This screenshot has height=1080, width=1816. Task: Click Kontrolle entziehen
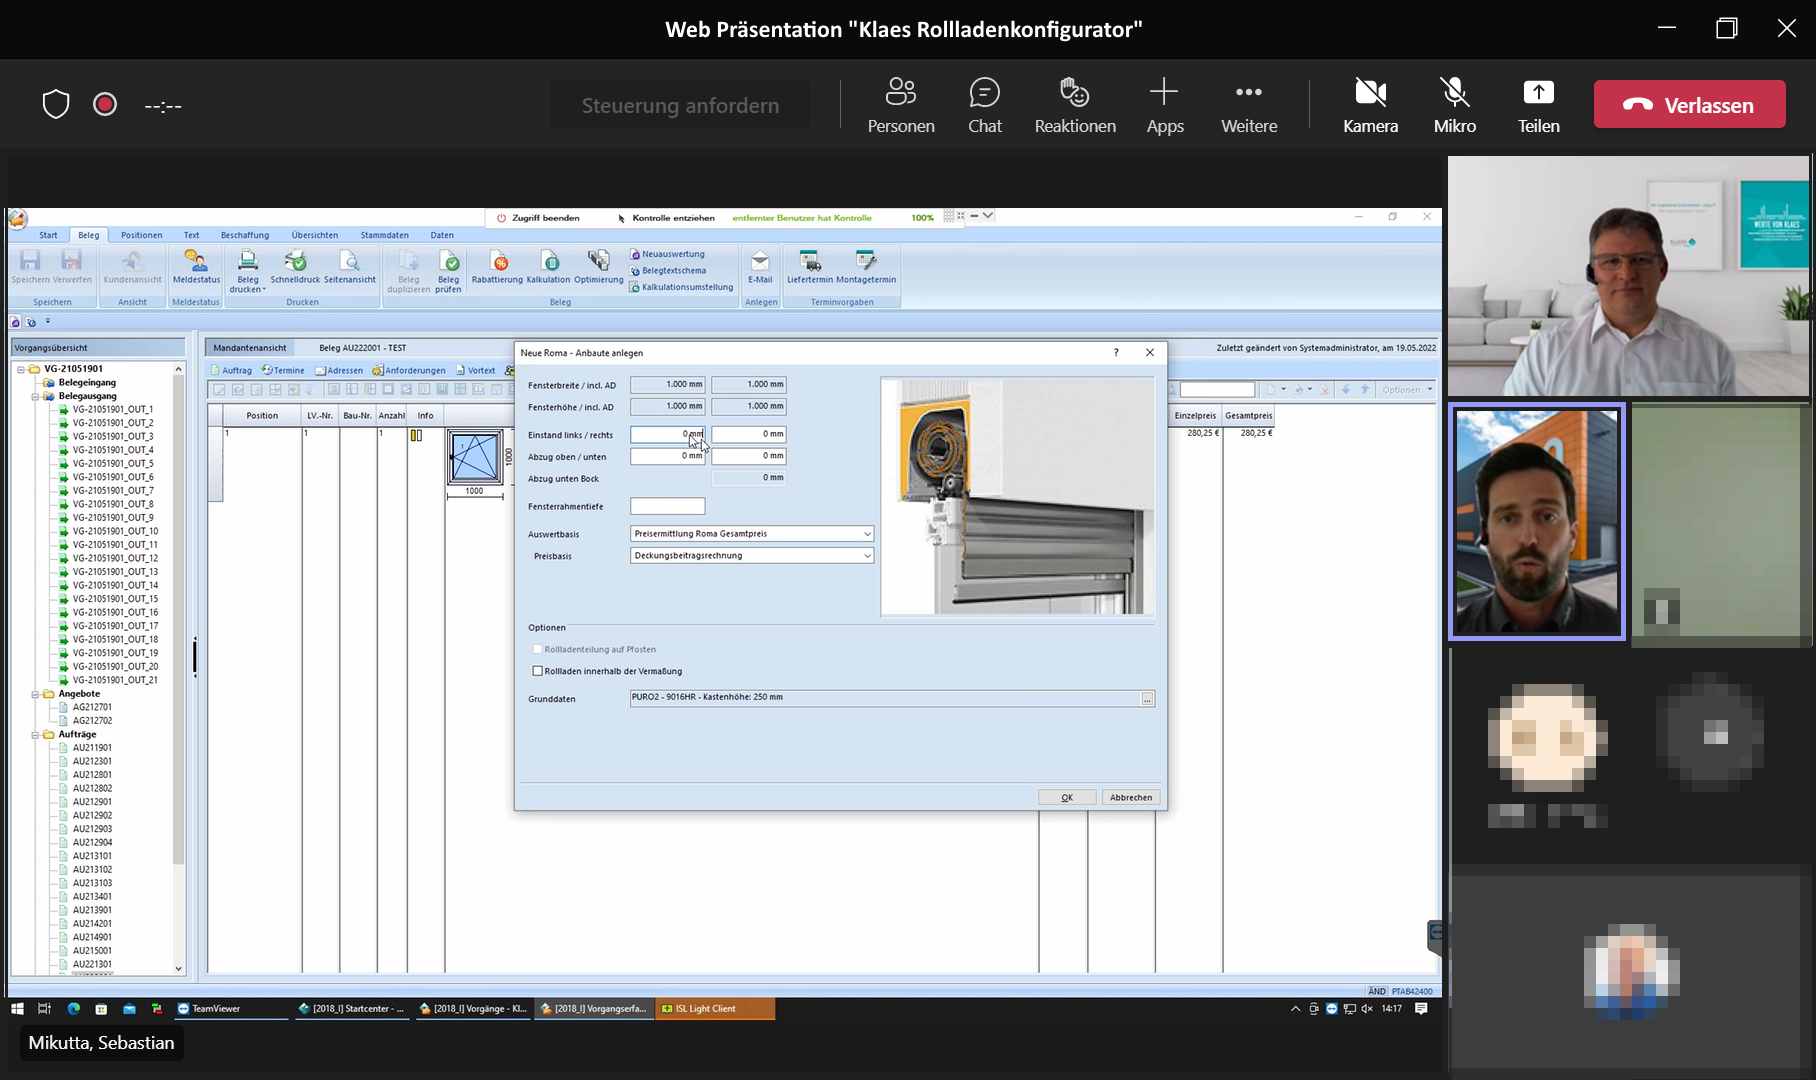666,218
